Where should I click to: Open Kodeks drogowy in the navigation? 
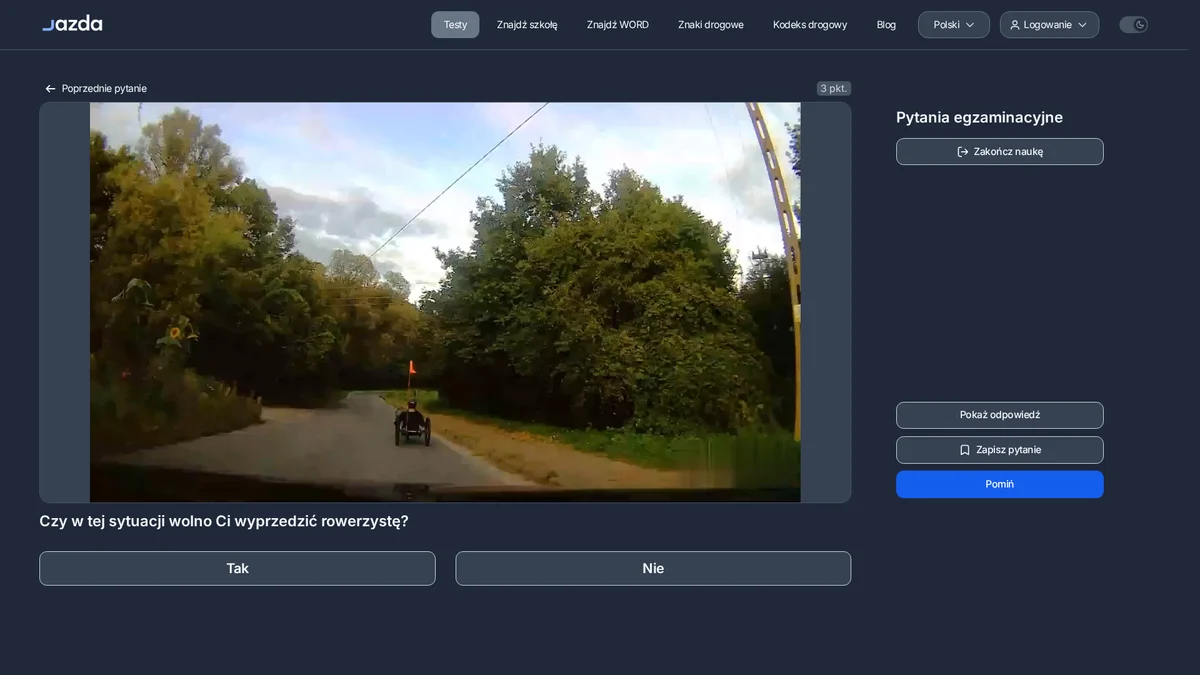coord(810,25)
